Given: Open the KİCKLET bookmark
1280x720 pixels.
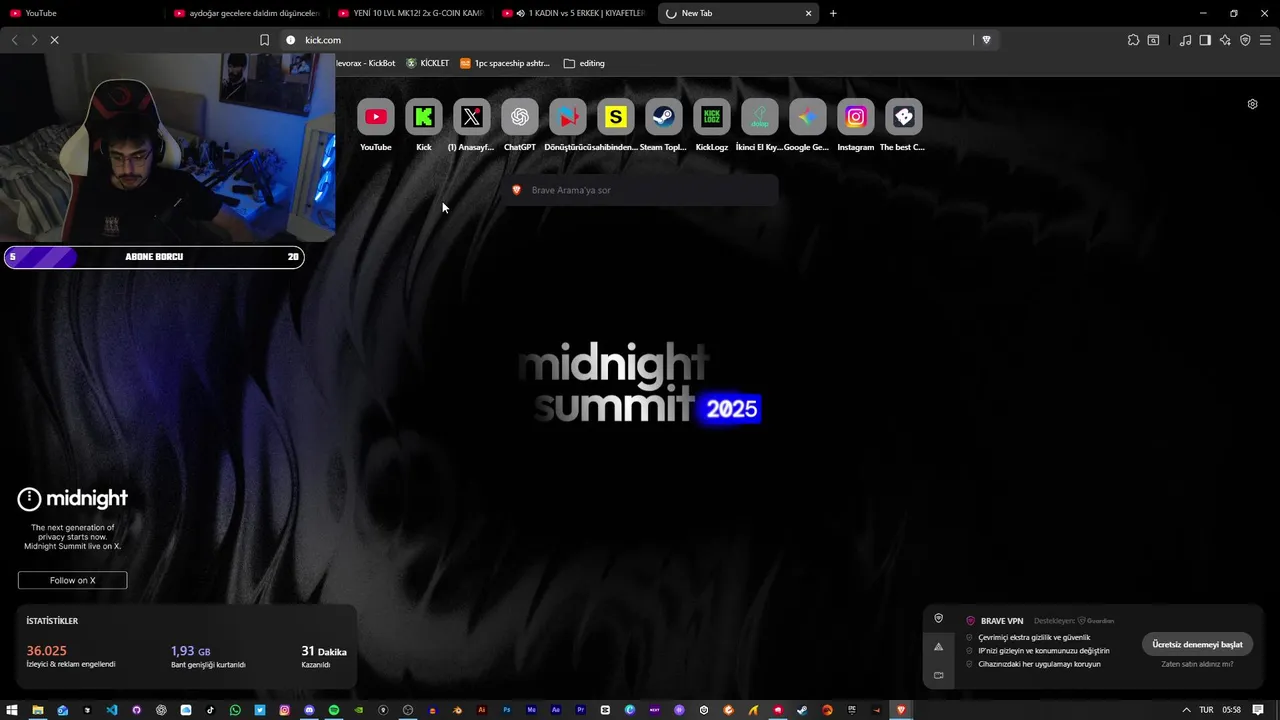Looking at the screenshot, I should (427, 63).
